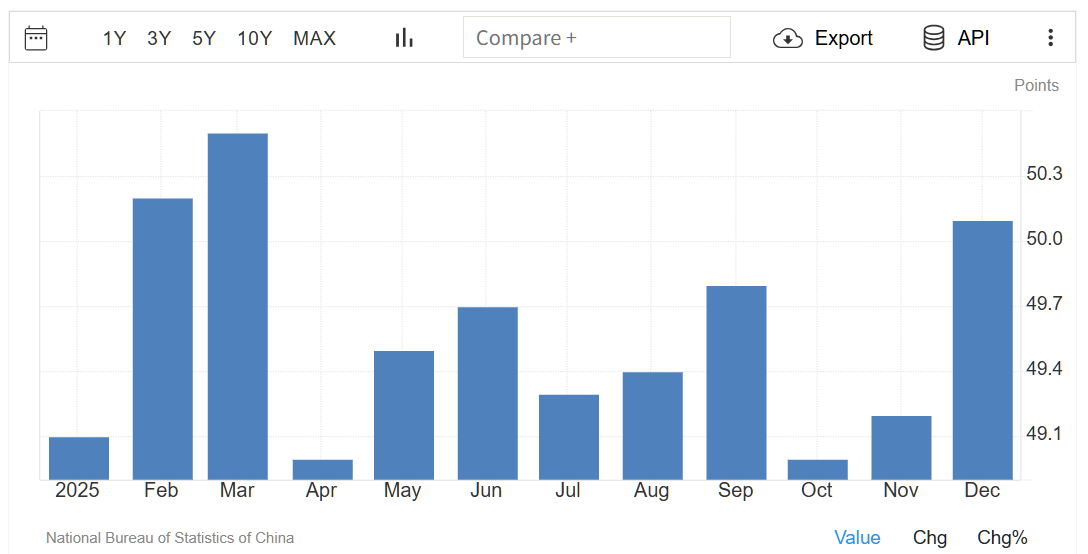Open the three-dot more options menu
Viewport: 1088px width, 554px height.
coord(1050,38)
